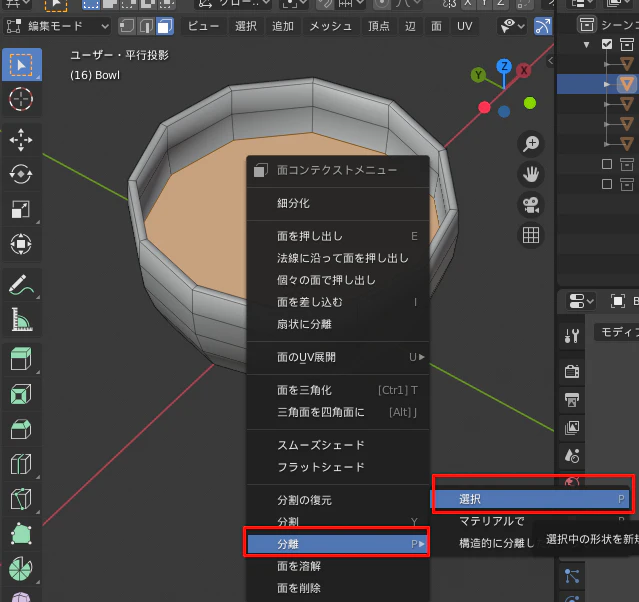Open the 分離 submenu
Viewport: 639px width, 602px height.
click(337, 544)
